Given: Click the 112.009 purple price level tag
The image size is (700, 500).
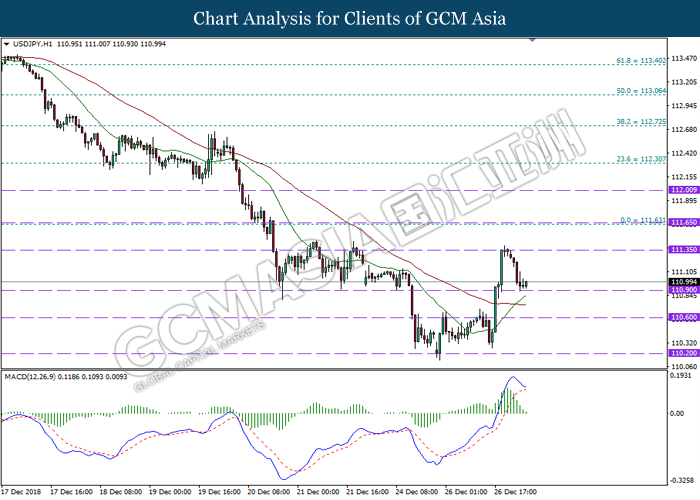Looking at the screenshot, I should click(684, 190).
